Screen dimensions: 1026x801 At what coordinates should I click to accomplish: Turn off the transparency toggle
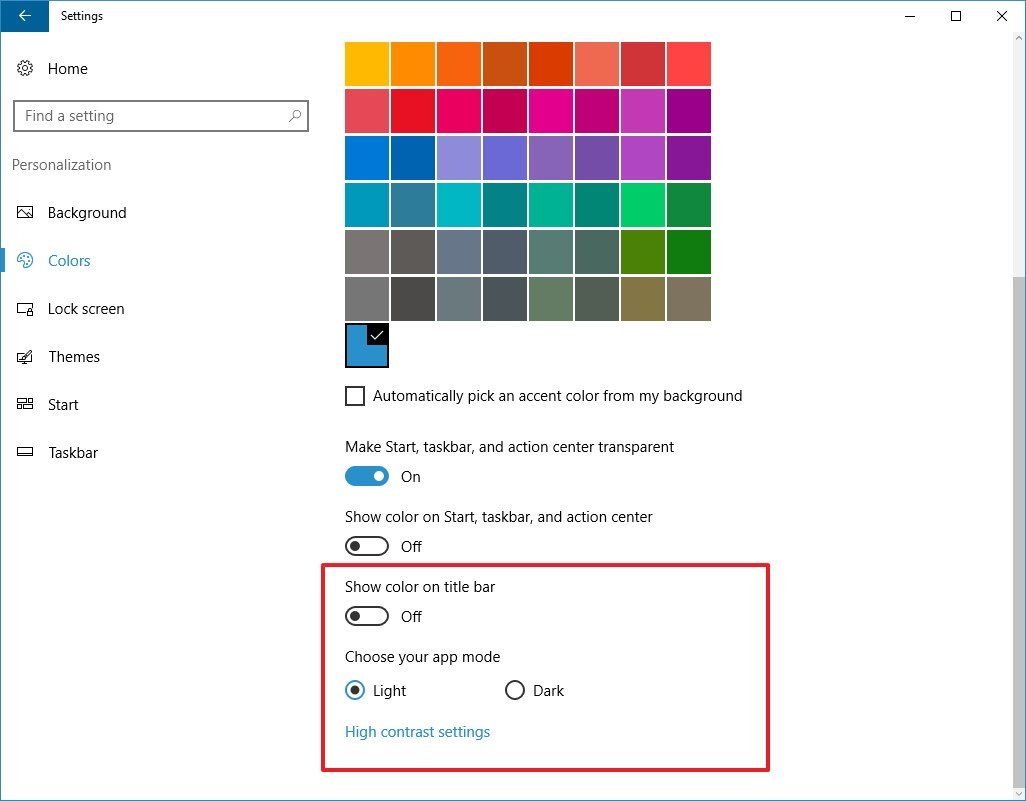[x=367, y=476]
